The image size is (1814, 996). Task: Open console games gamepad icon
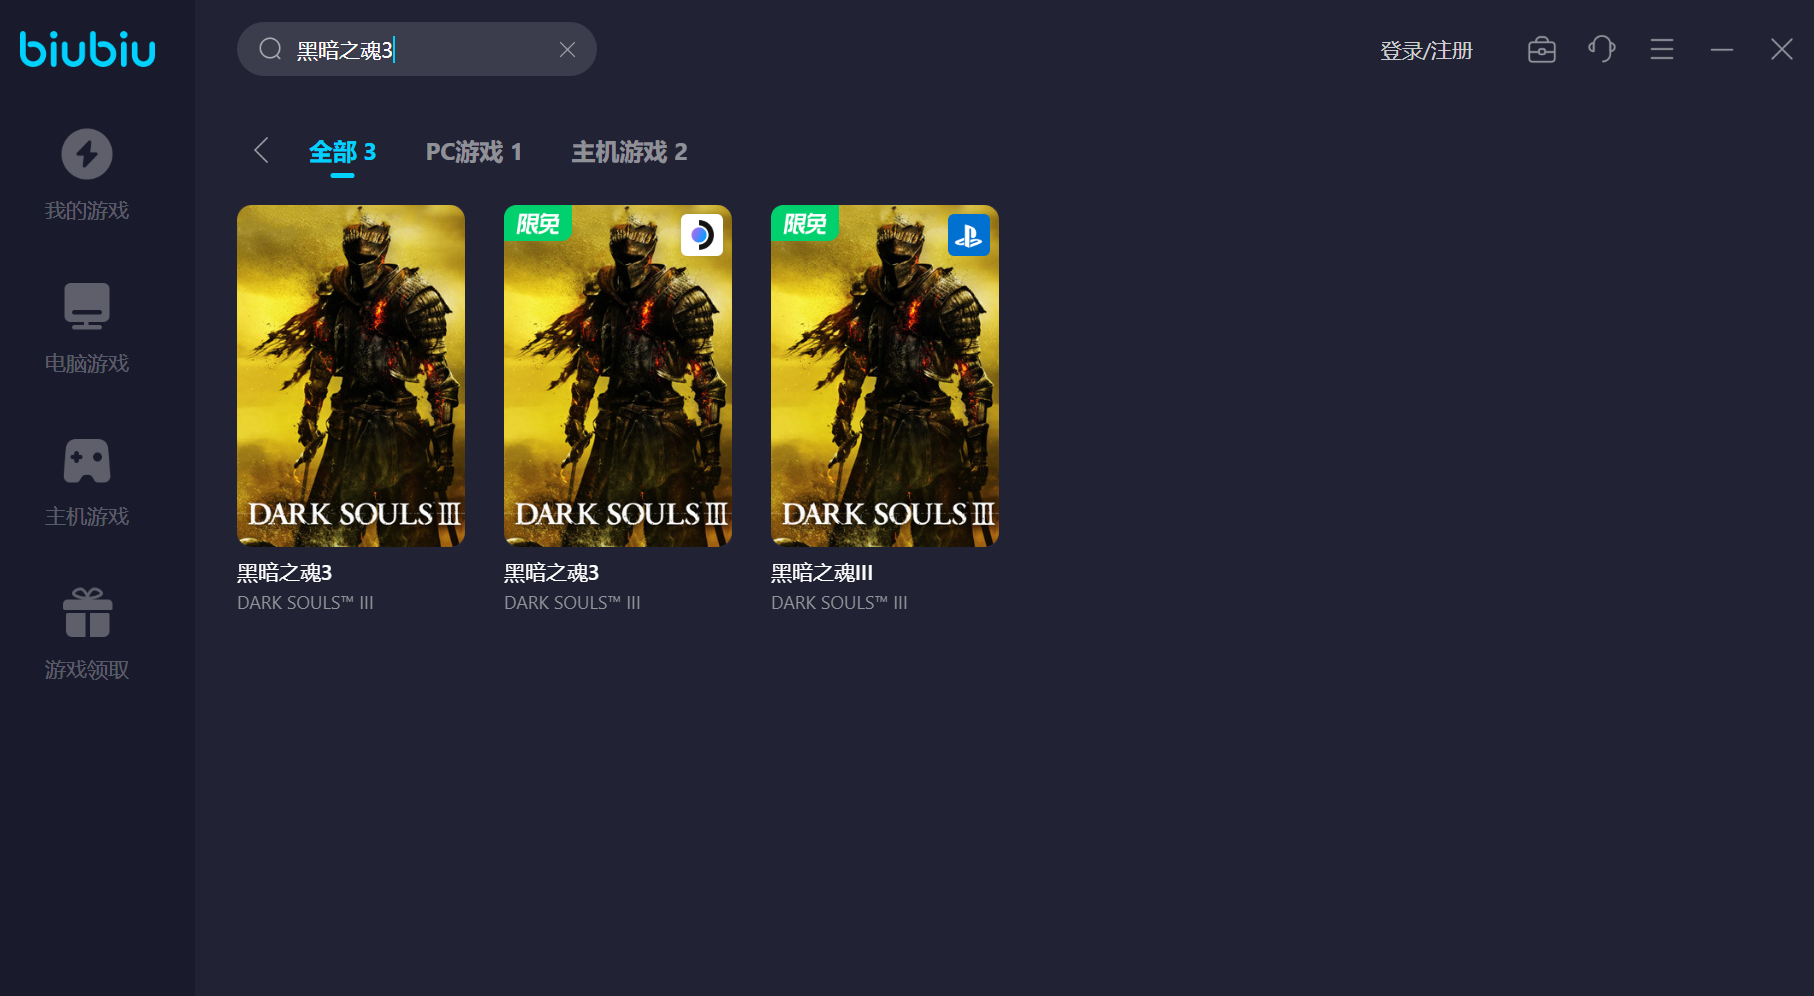87,461
